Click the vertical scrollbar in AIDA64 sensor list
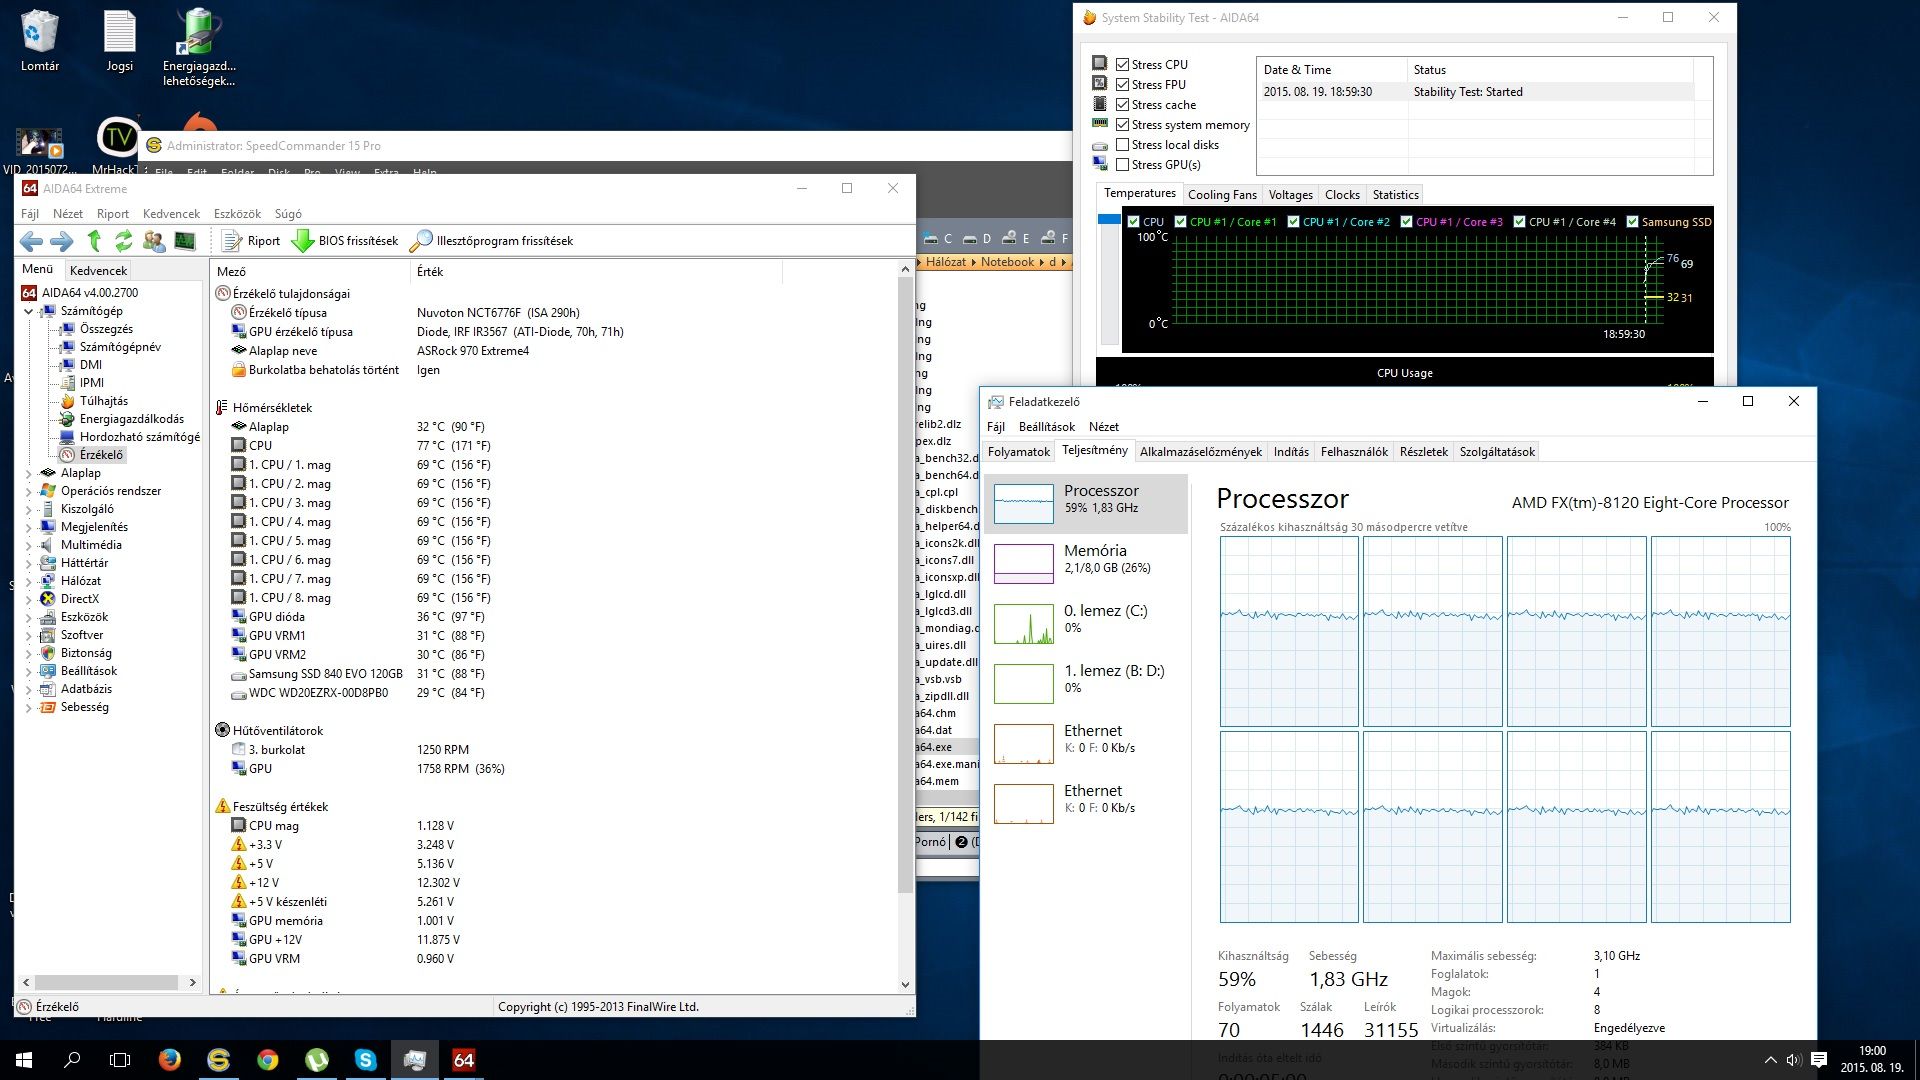The width and height of the screenshot is (1920, 1080). (905, 585)
